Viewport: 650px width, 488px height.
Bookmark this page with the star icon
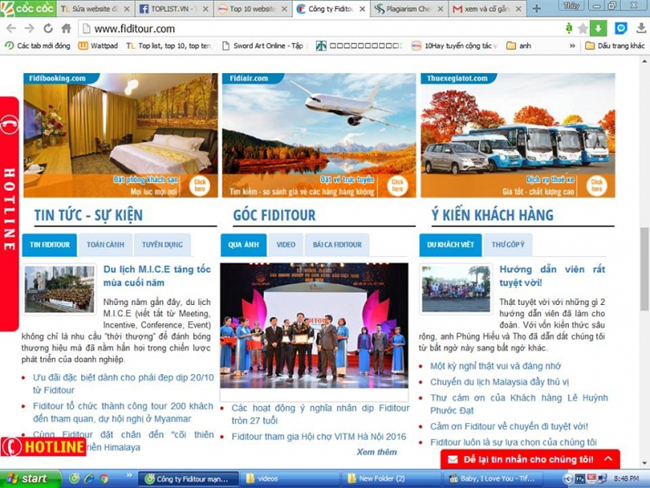[x=583, y=29]
